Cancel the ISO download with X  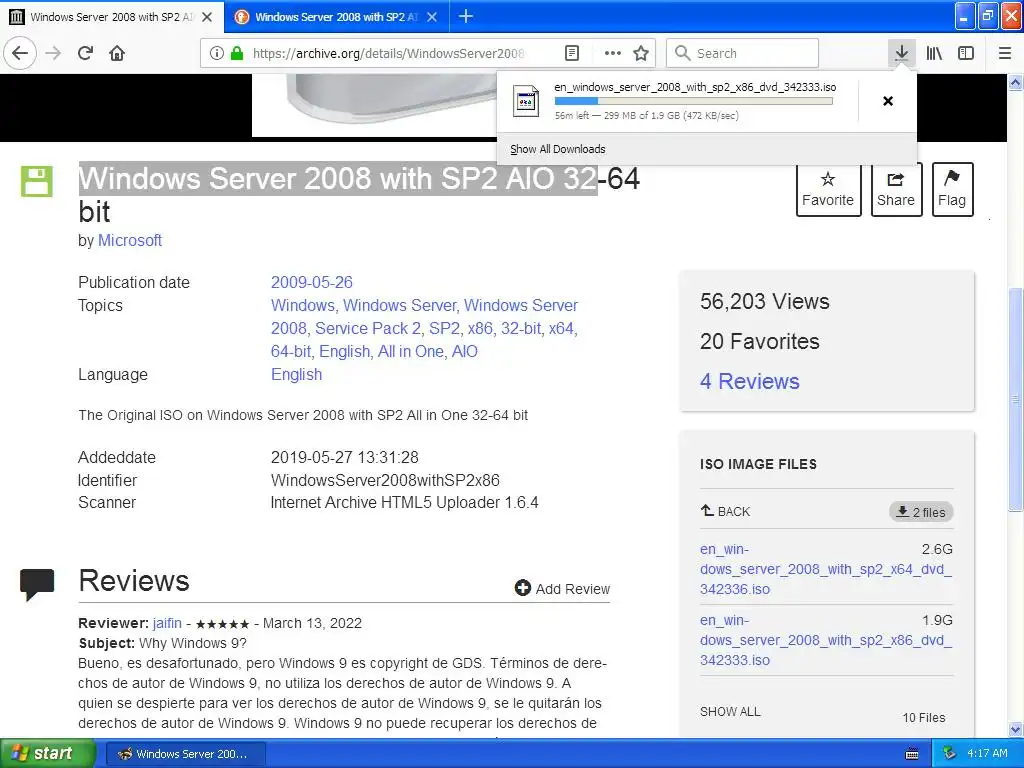pos(888,101)
